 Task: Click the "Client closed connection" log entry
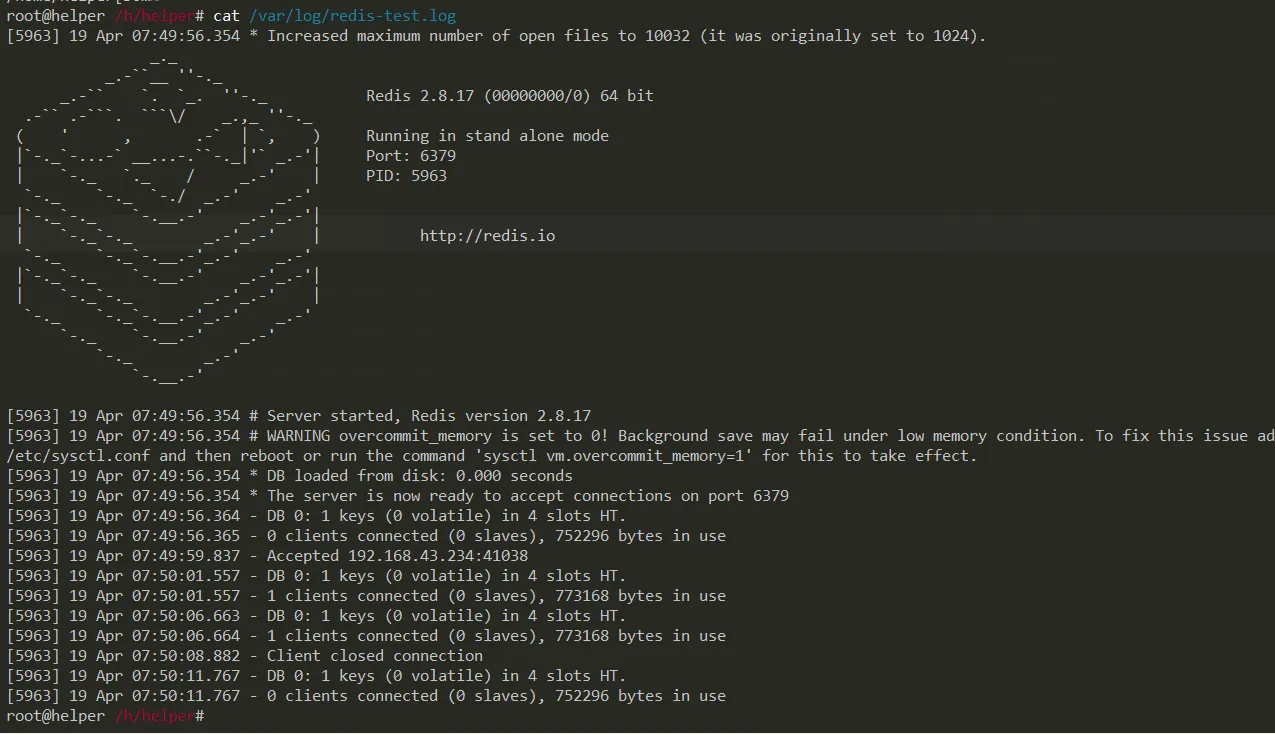[374, 656]
